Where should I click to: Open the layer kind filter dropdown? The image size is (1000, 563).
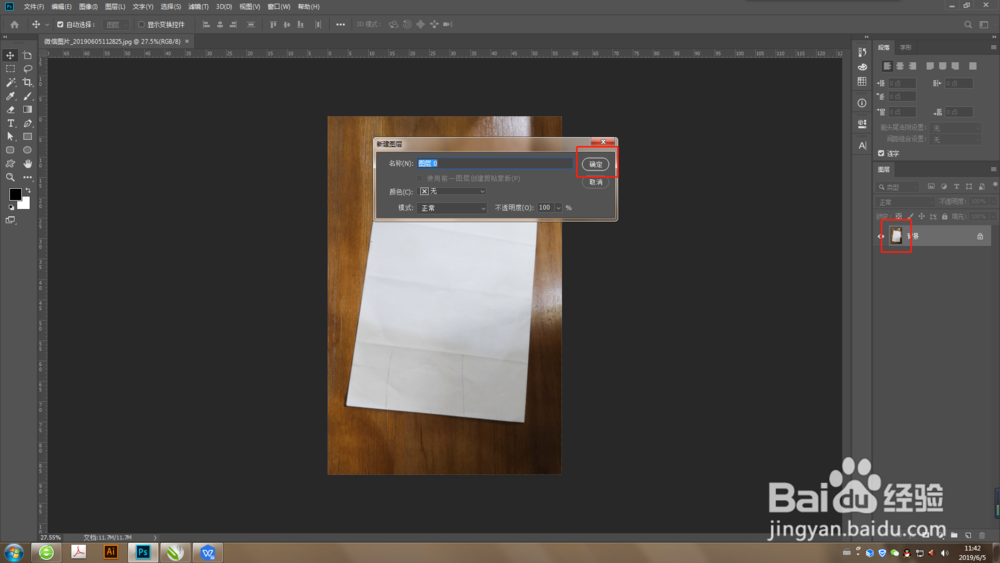click(898, 187)
